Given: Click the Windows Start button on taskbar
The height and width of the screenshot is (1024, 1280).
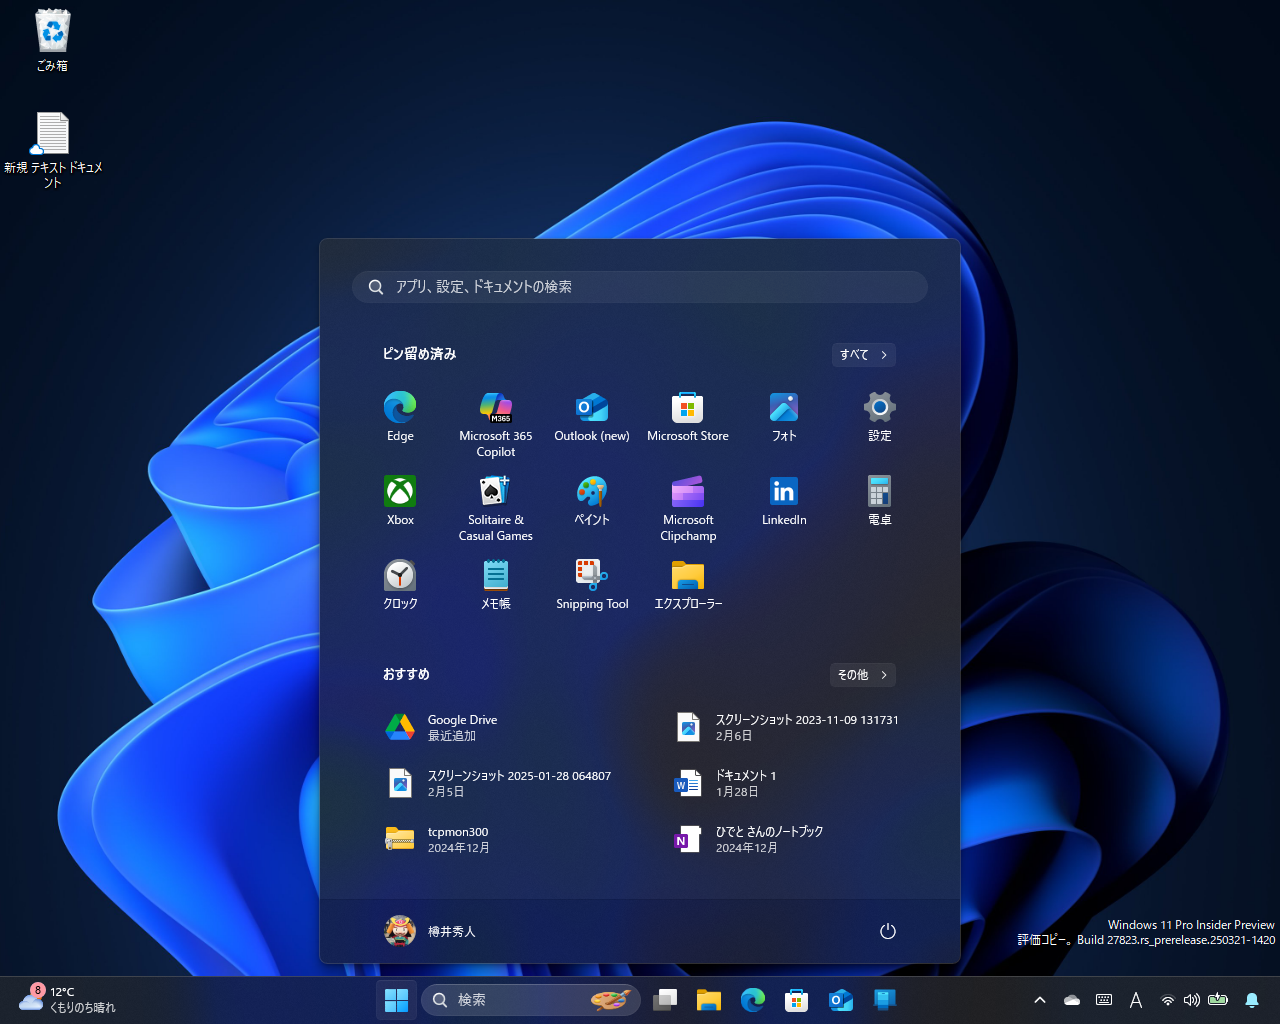Looking at the screenshot, I should coord(396,1000).
